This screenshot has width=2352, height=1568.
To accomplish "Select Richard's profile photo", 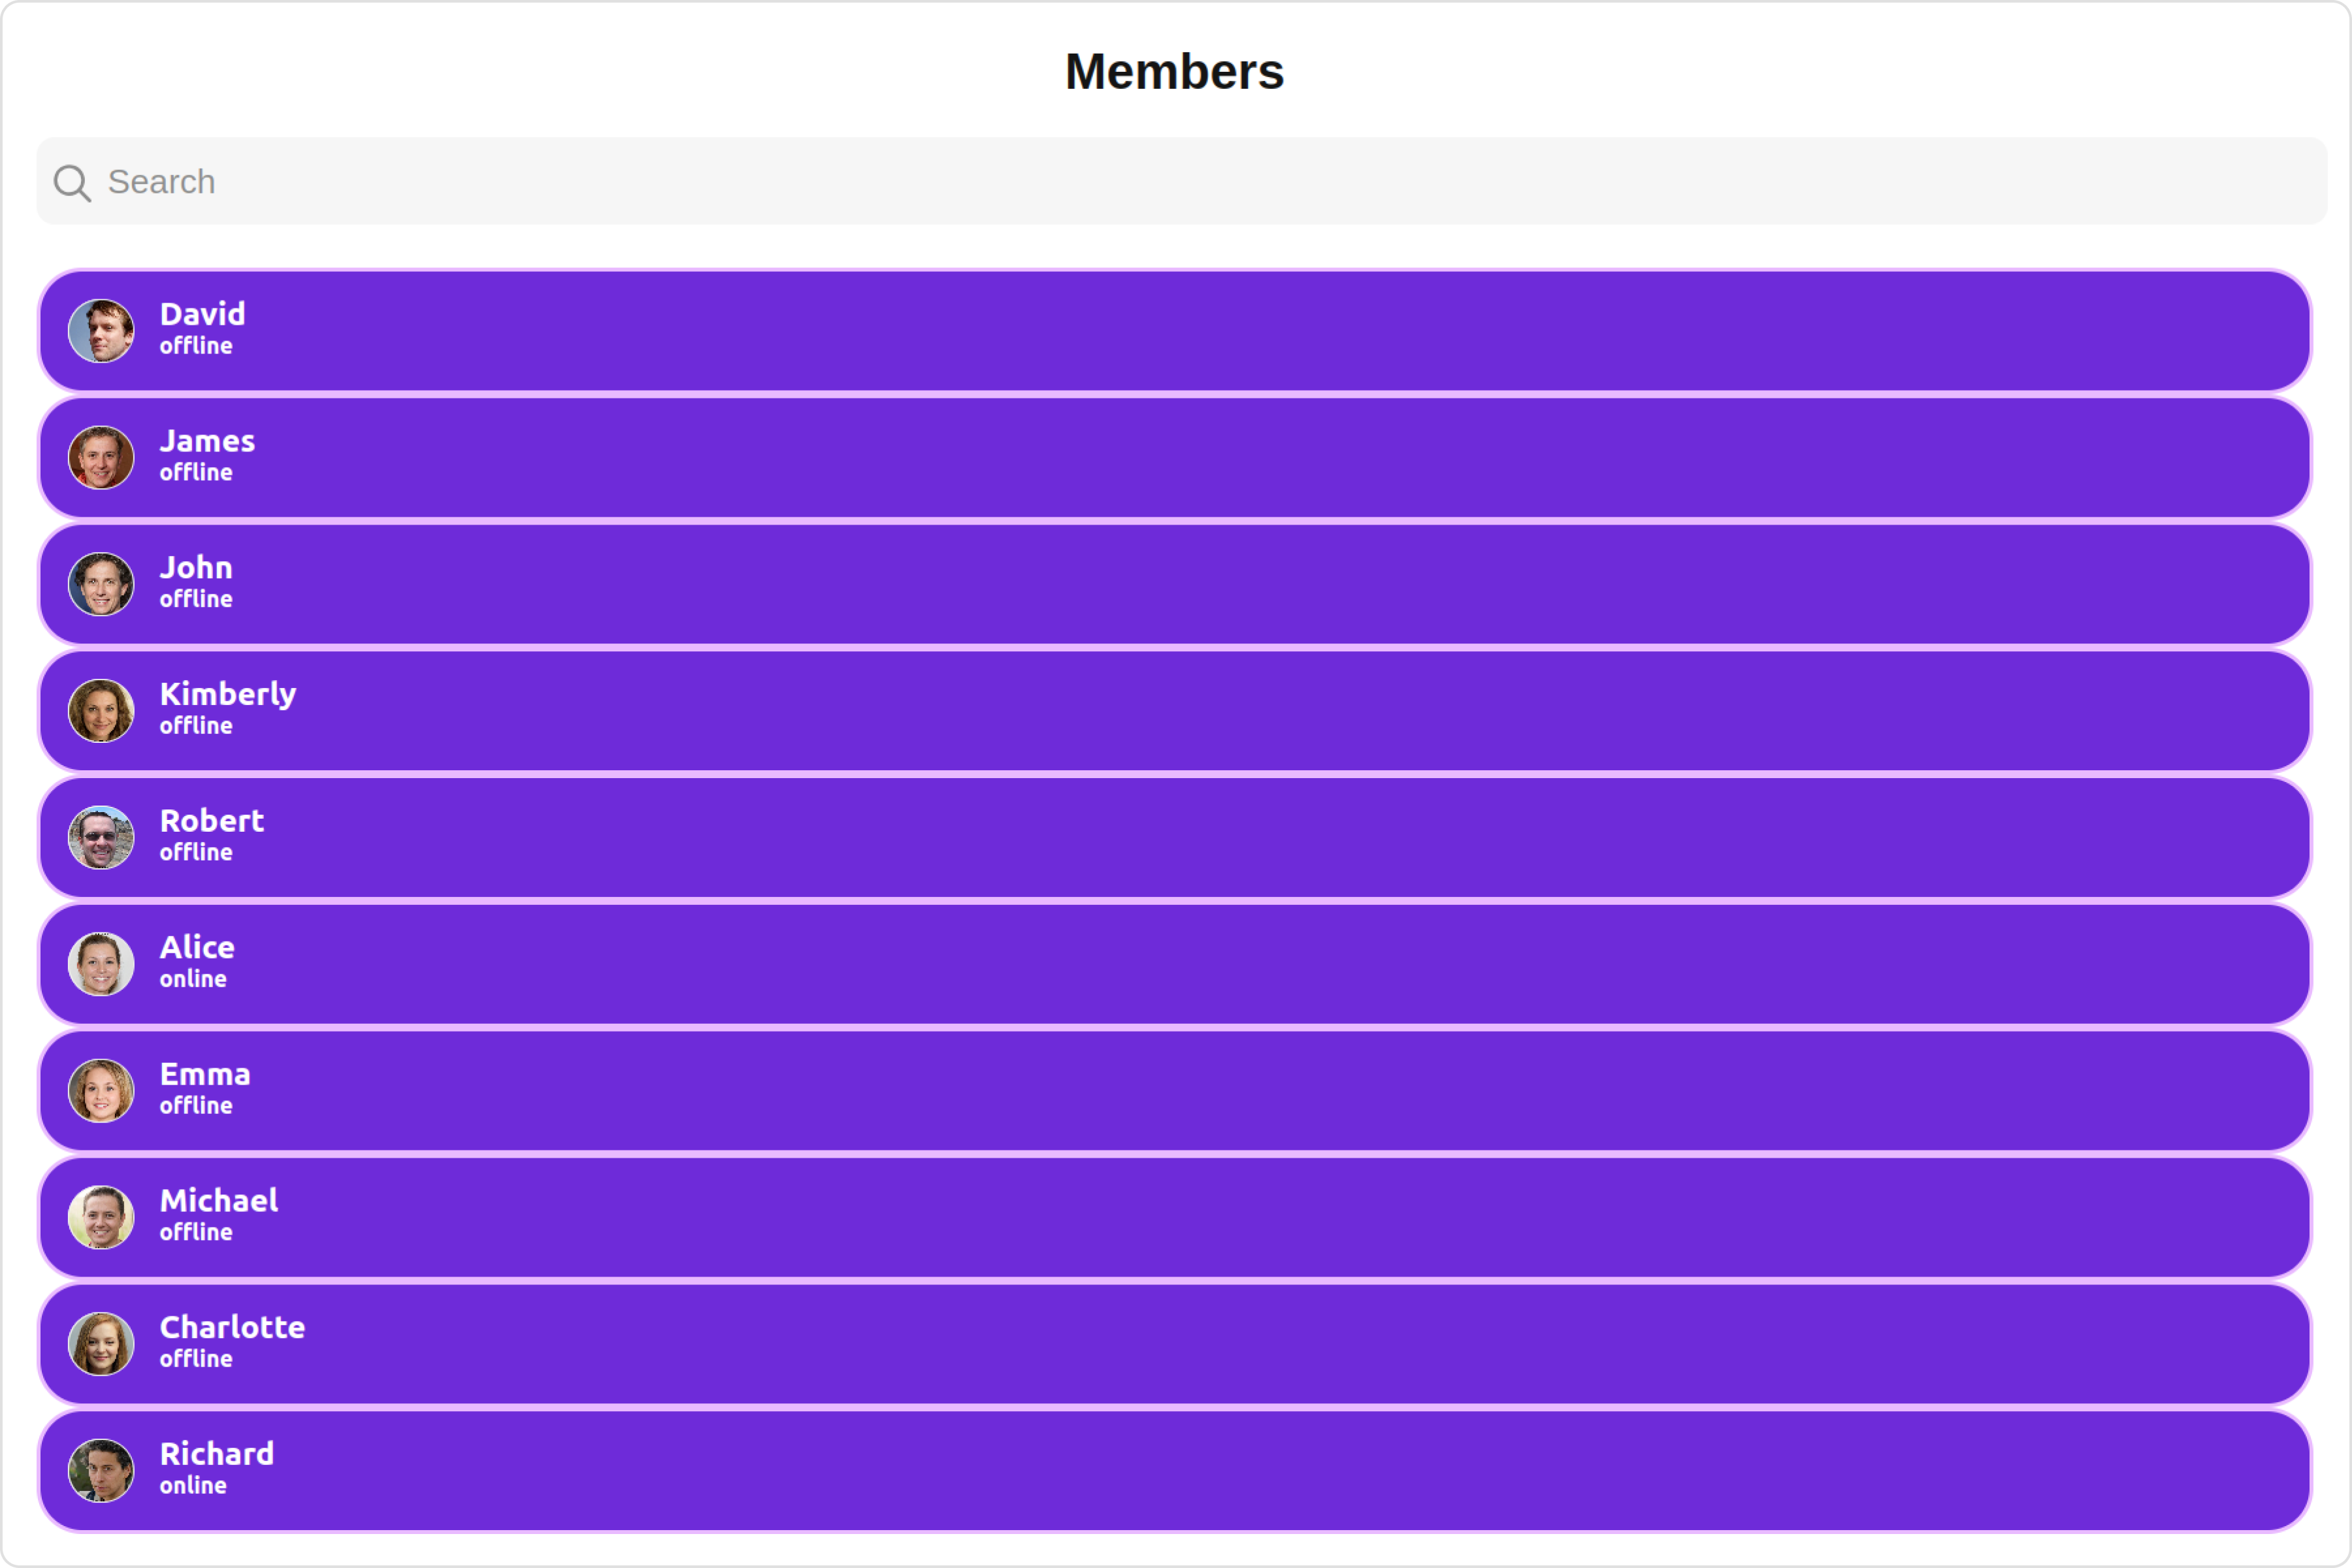I will click(101, 1471).
